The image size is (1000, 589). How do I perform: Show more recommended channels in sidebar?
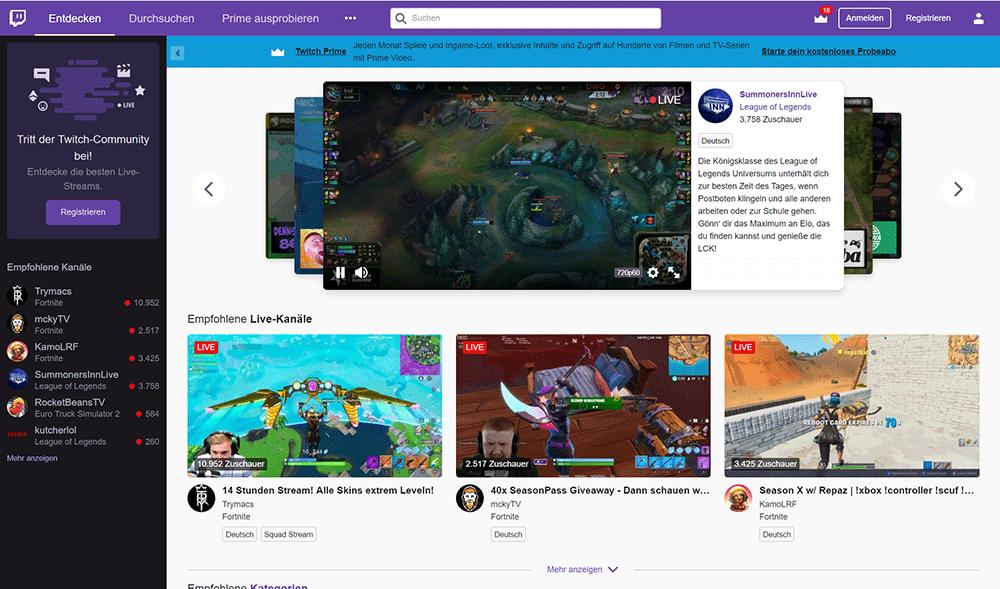point(32,458)
